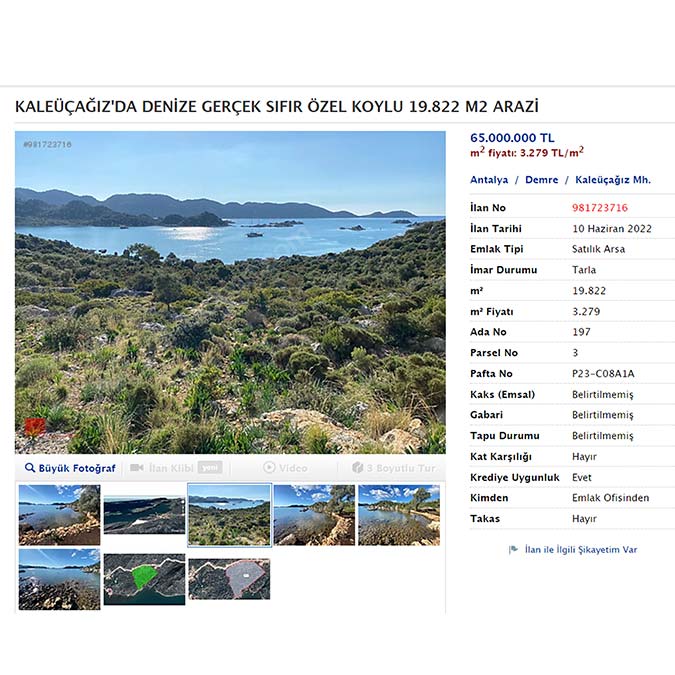Switch to the Video tab
This screenshot has width=675, height=675.
[x=285, y=468]
